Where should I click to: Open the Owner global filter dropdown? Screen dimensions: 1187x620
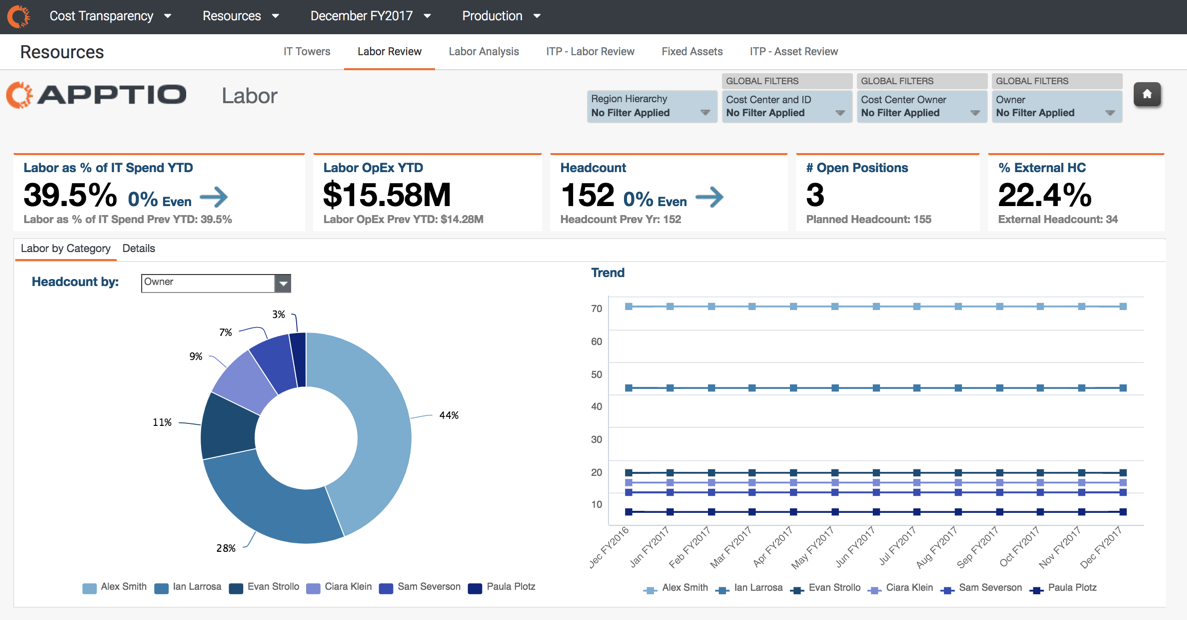point(1111,110)
